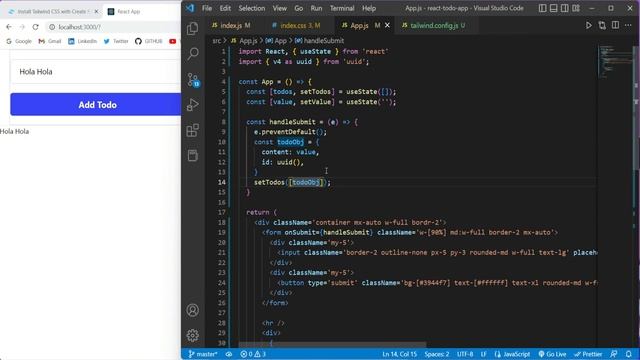The width and height of the screenshot is (640, 360).
Task: Click the eye icon beside the master branch
Action: [229, 354]
